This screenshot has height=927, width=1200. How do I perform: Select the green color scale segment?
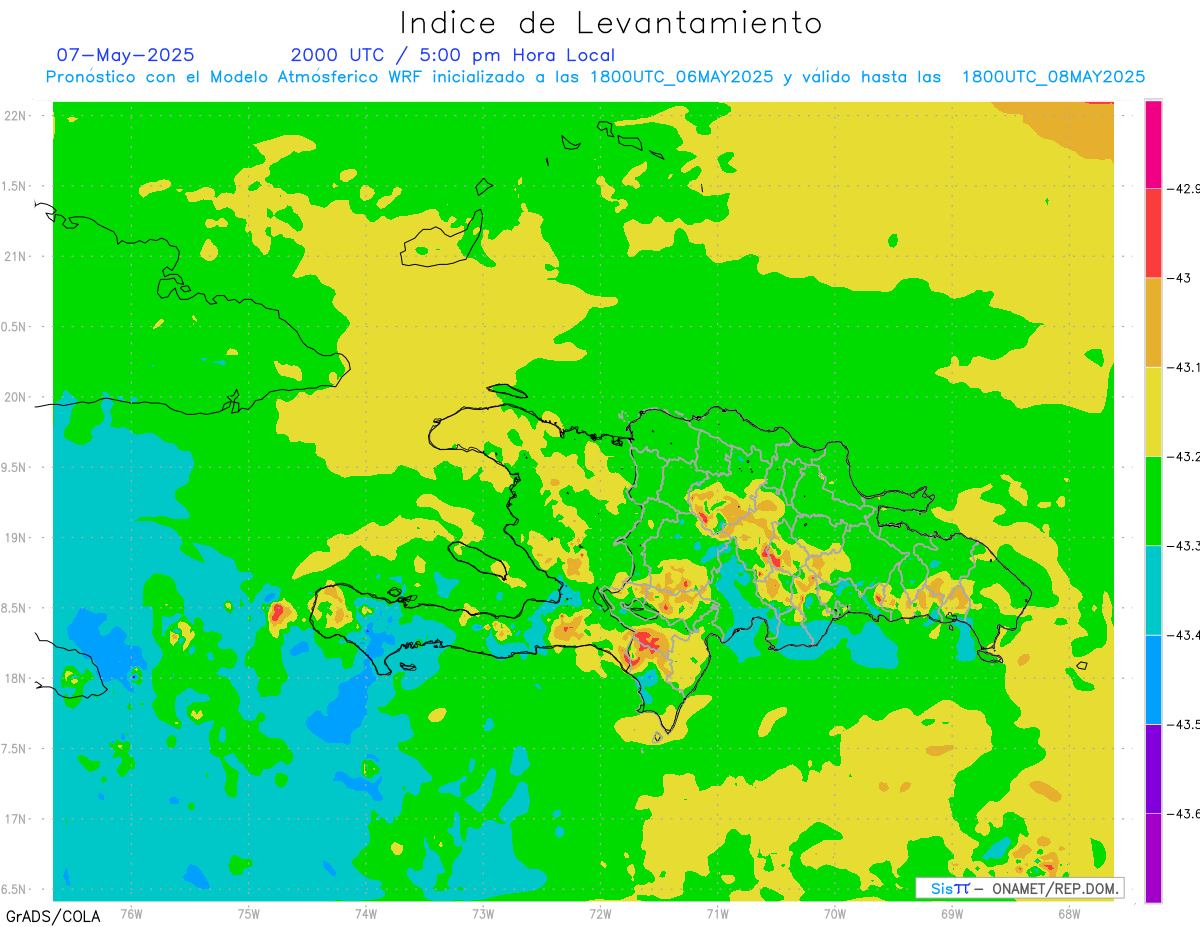pos(1153,500)
